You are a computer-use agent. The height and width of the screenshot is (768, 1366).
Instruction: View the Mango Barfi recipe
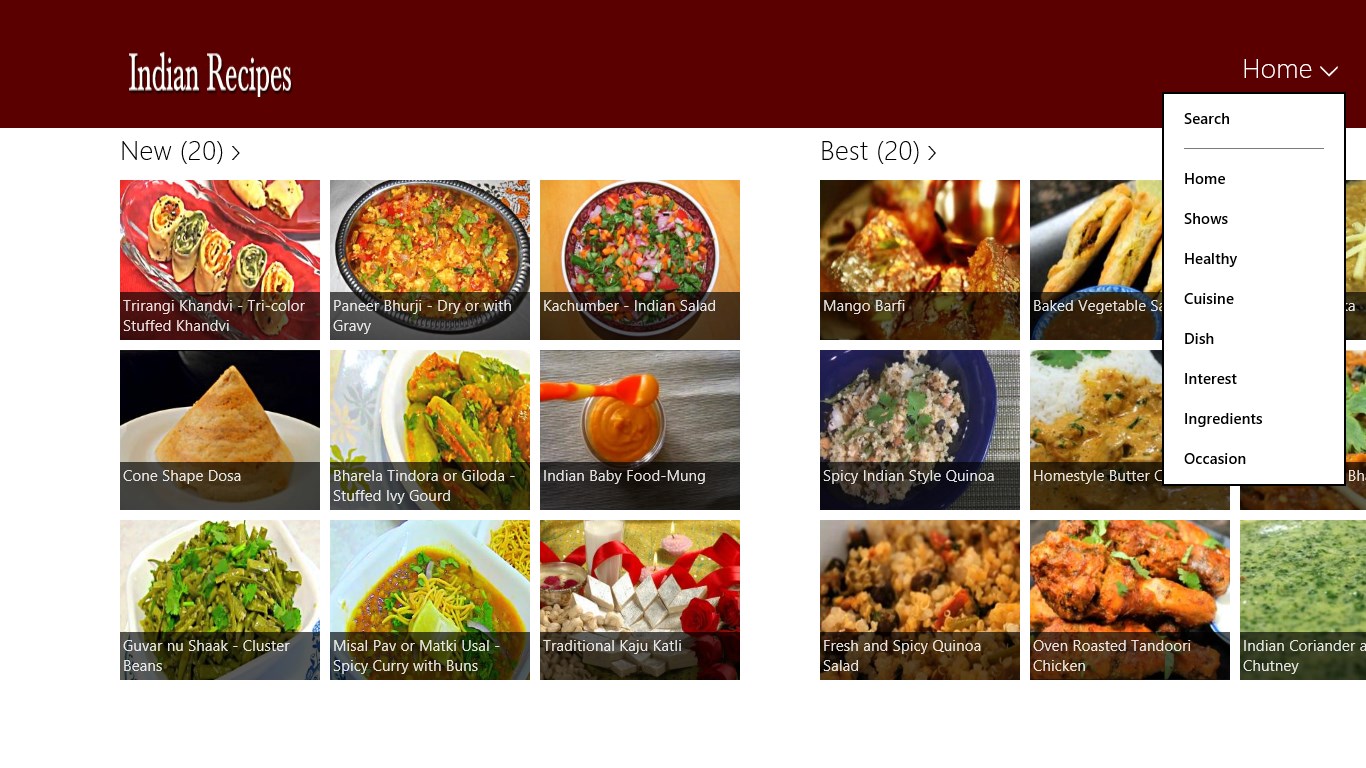pyautogui.click(x=920, y=260)
